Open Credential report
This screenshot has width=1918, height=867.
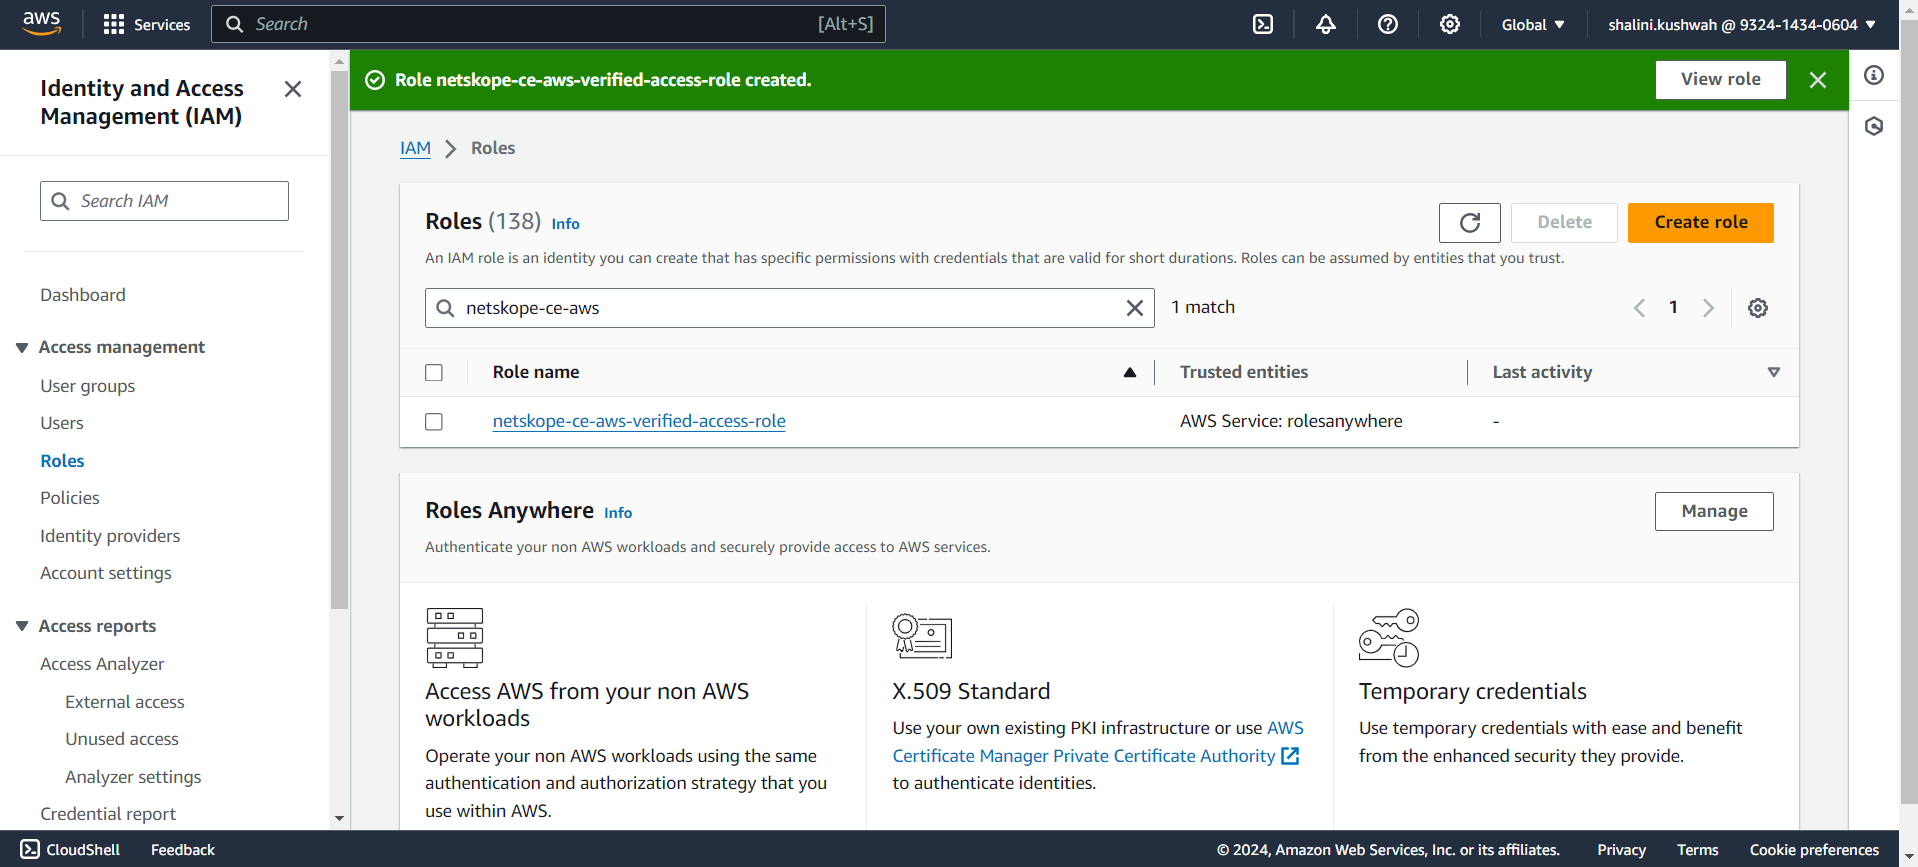108,814
